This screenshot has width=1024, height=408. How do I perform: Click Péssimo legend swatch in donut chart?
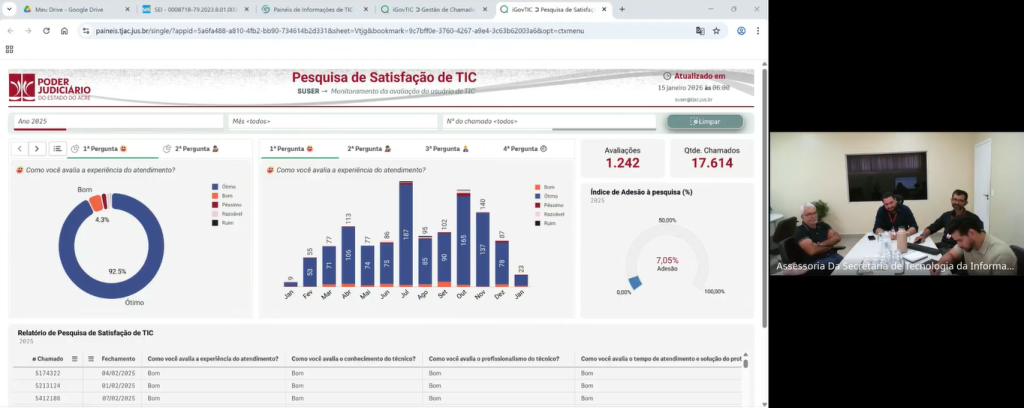(214, 205)
